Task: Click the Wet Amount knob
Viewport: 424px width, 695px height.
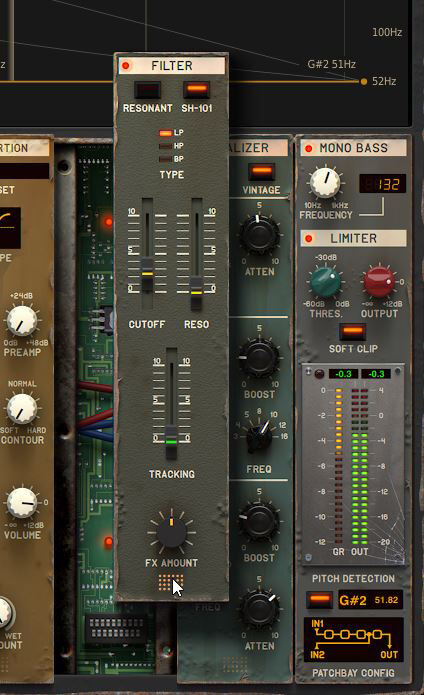Action: (x=4, y=612)
